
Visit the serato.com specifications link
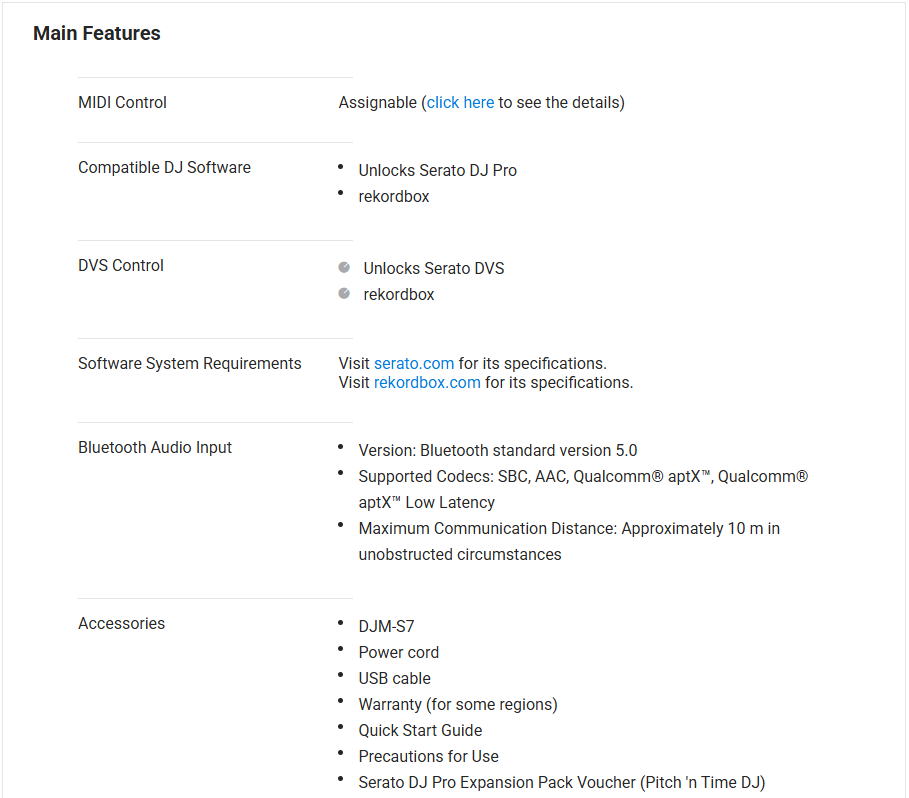[x=414, y=363]
